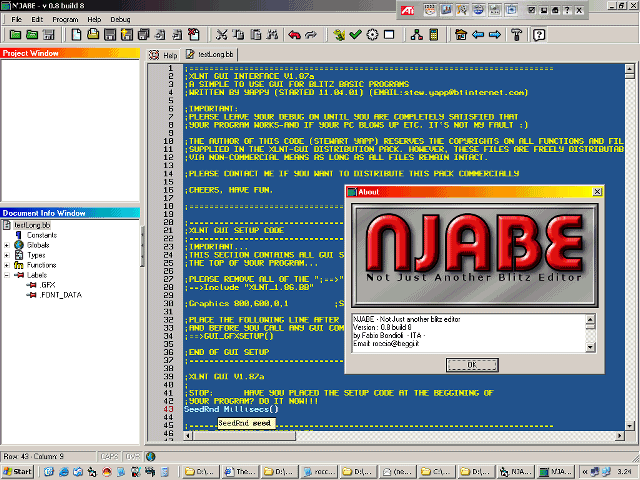
Task: Click the save all stacked floppies icon
Action: (143, 35)
